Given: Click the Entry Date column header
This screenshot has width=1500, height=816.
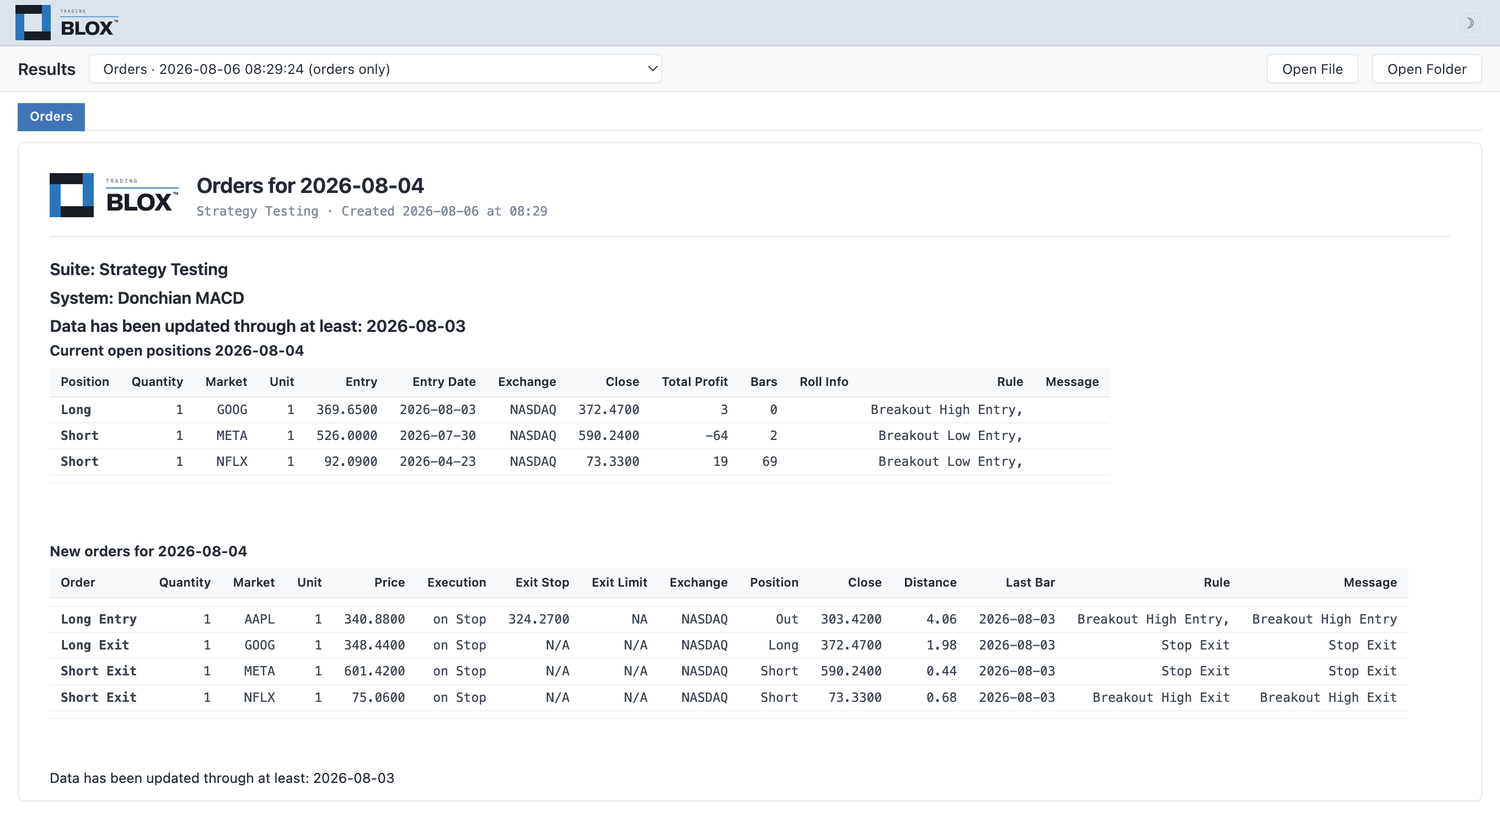Looking at the screenshot, I should 444,382.
